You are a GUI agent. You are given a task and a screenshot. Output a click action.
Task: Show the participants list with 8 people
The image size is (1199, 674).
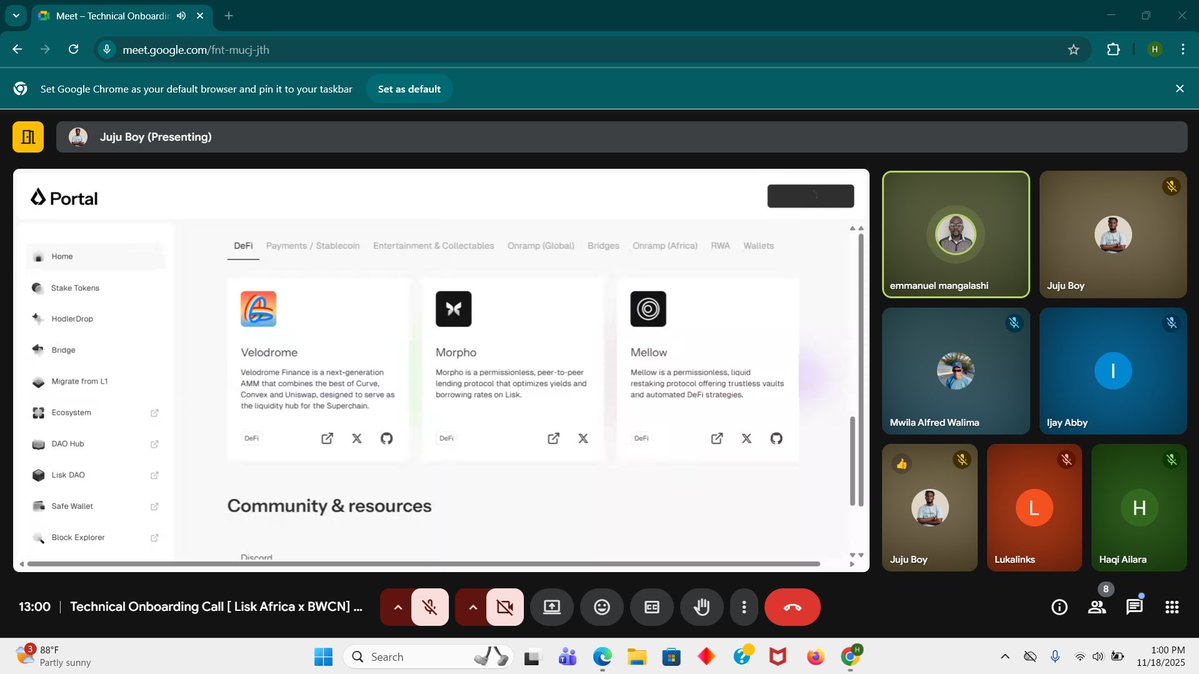pyautogui.click(x=1096, y=606)
